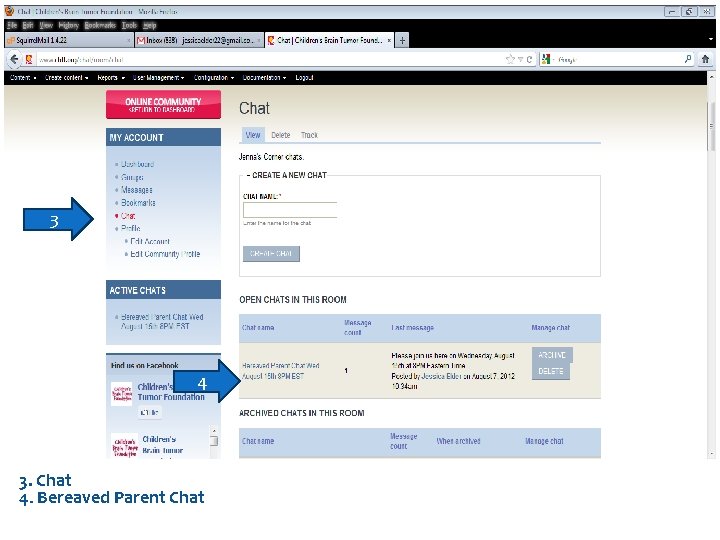Expand the Reports admin dropdown

tap(111, 78)
